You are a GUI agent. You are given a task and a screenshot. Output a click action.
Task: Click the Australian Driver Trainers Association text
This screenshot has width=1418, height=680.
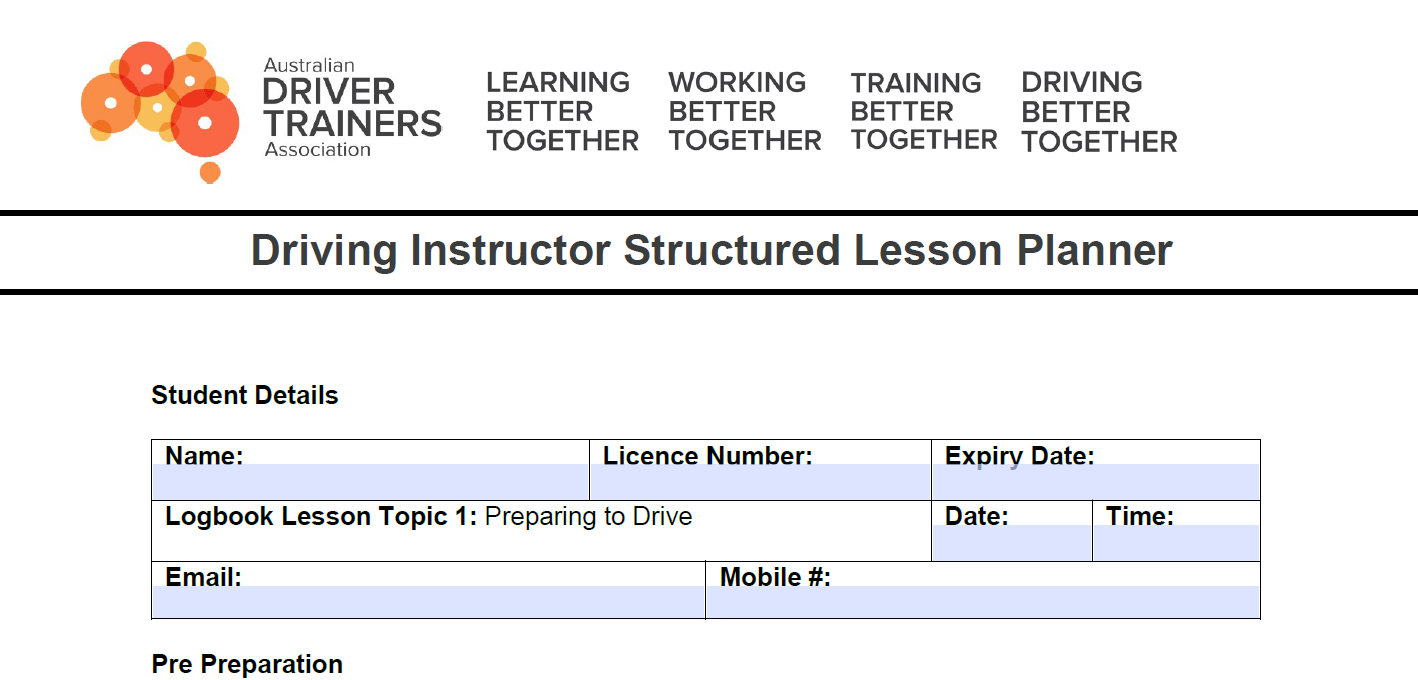pos(352,108)
